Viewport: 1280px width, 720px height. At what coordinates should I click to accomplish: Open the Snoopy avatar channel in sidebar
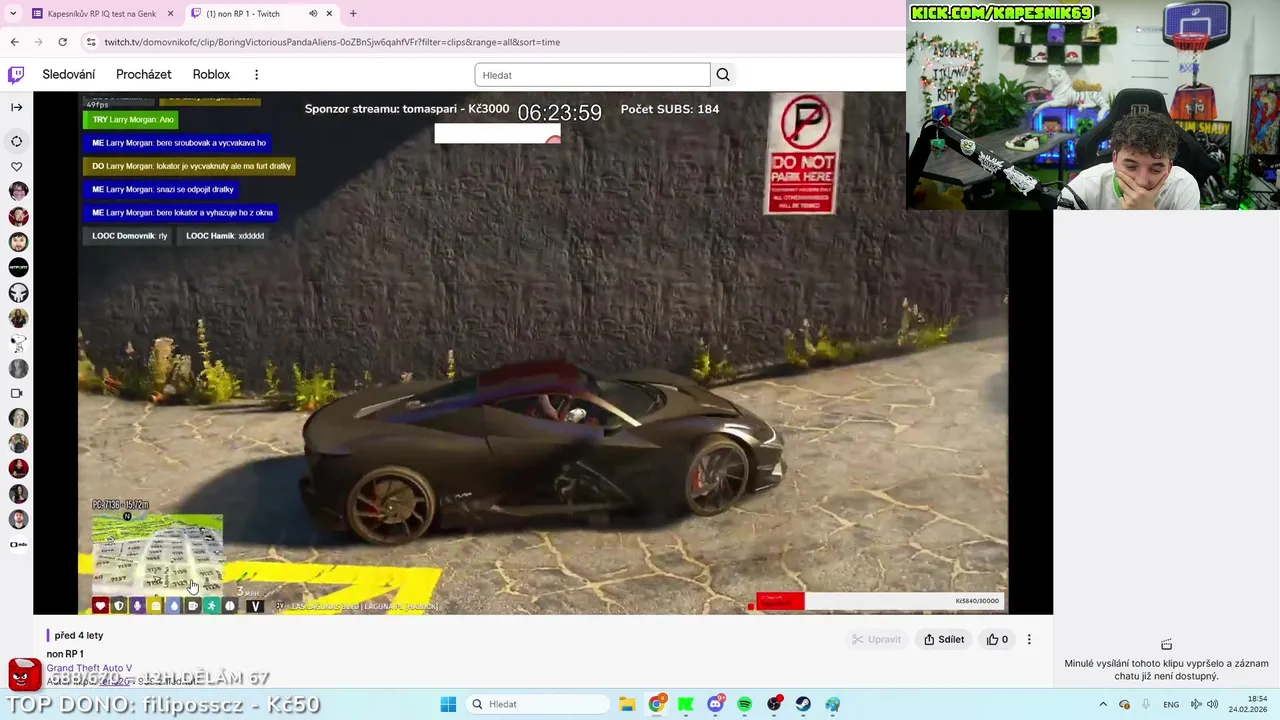click(x=18, y=343)
